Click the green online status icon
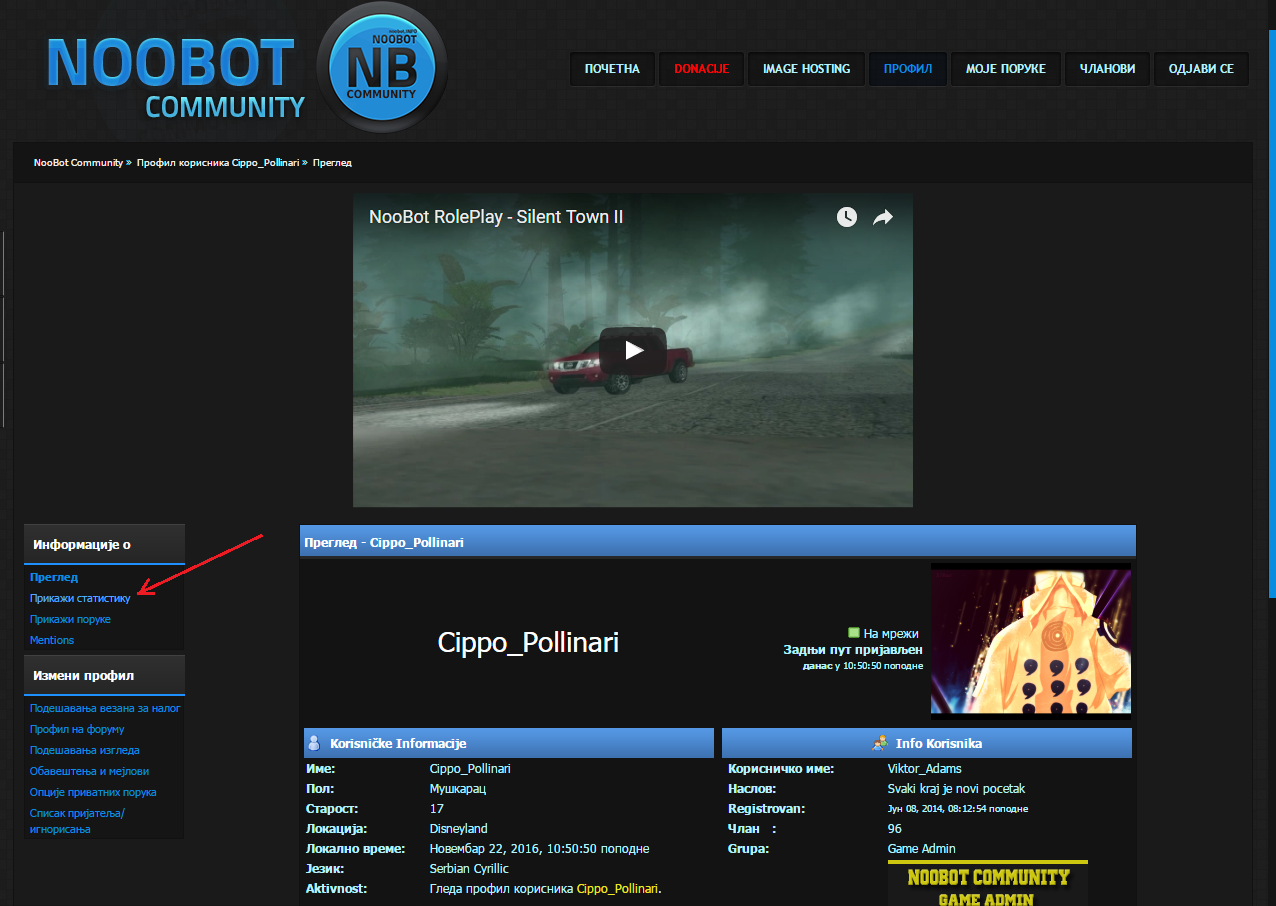 click(853, 633)
